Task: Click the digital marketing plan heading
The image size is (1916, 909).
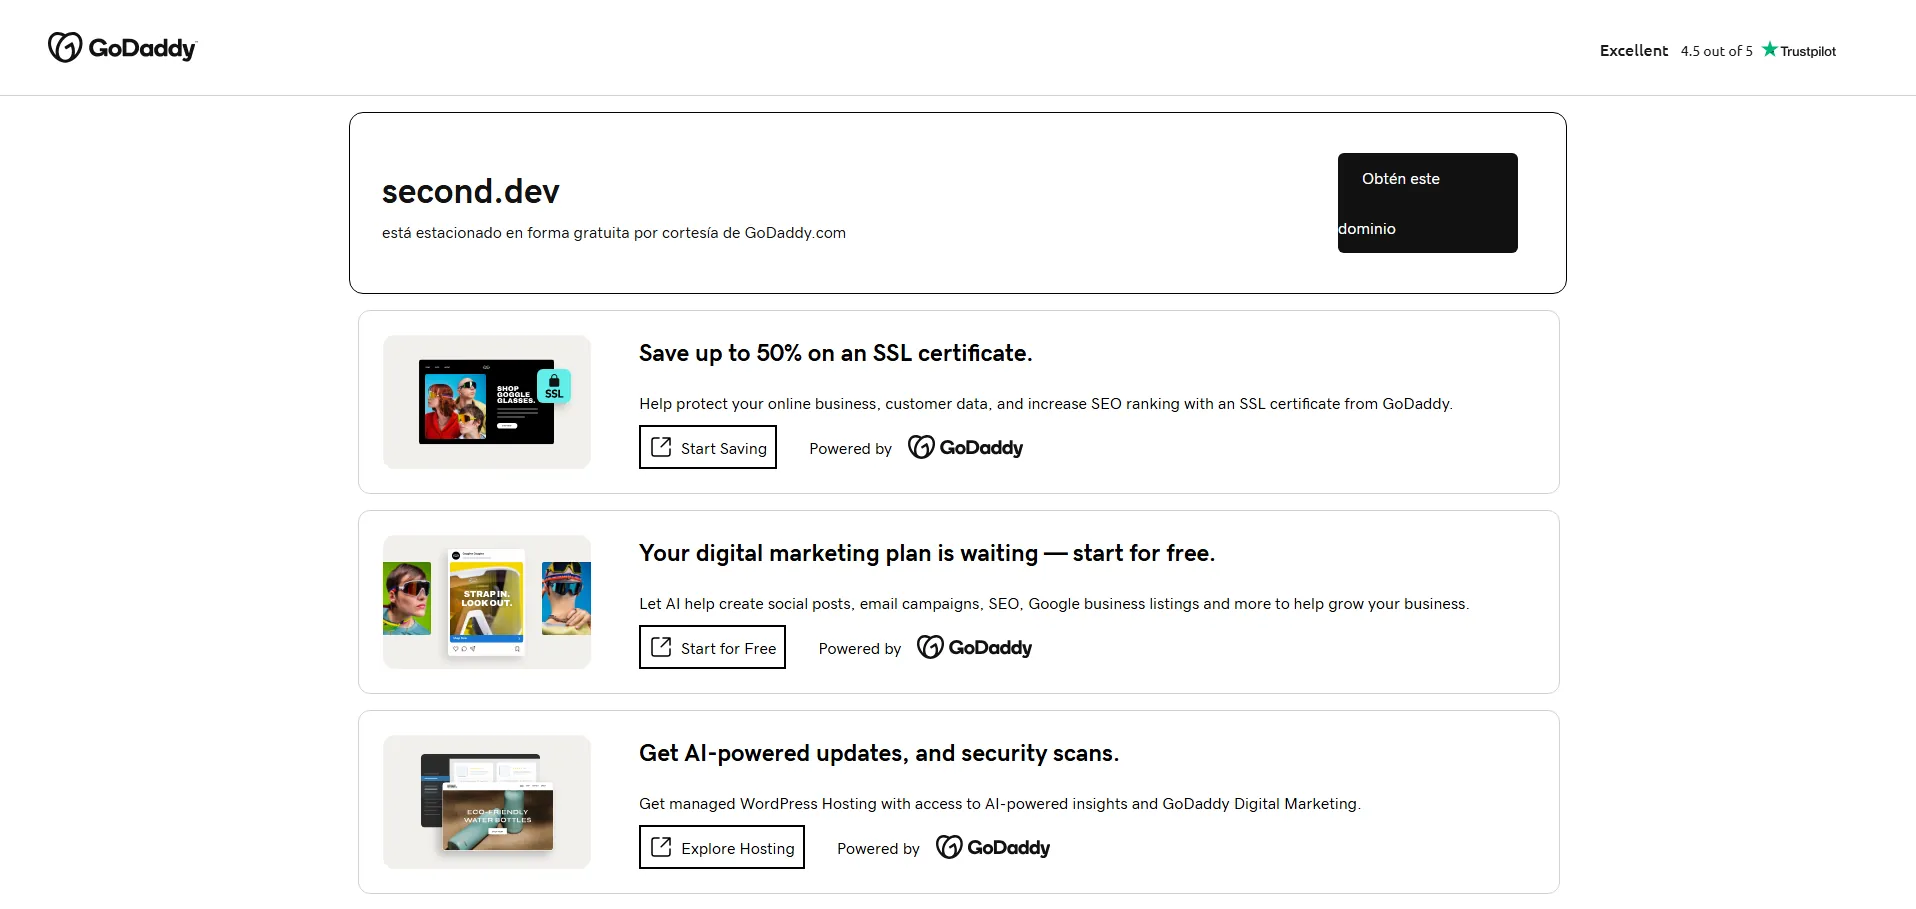Action: point(926,553)
